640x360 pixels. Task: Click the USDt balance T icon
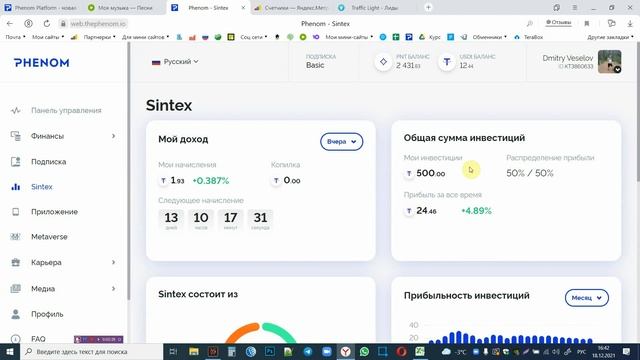pos(447,62)
